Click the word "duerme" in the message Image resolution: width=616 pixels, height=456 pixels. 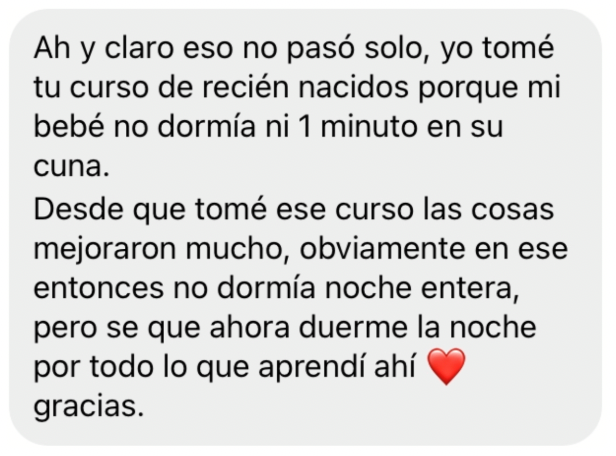click(x=353, y=327)
